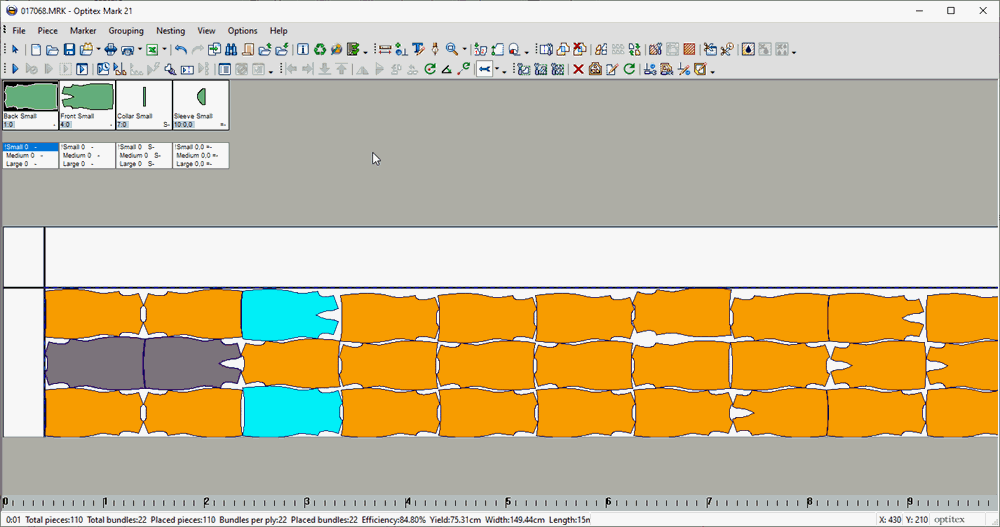The width and height of the screenshot is (1000, 527).
Task: Click the Save disk icon
Action: coord(69,49)
